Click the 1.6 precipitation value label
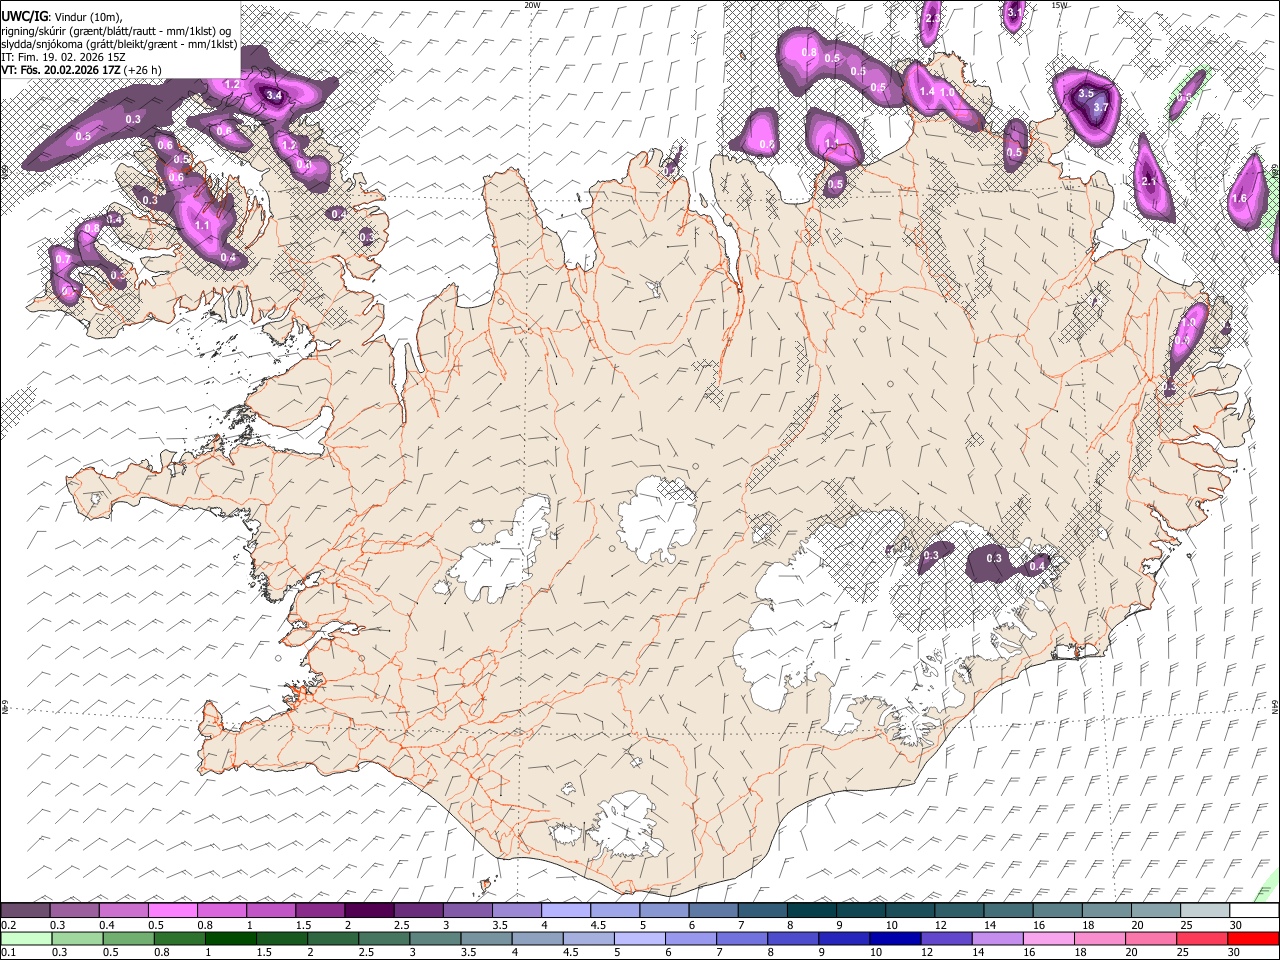This screenshot has width=1280, height=960. (1239, 198)
